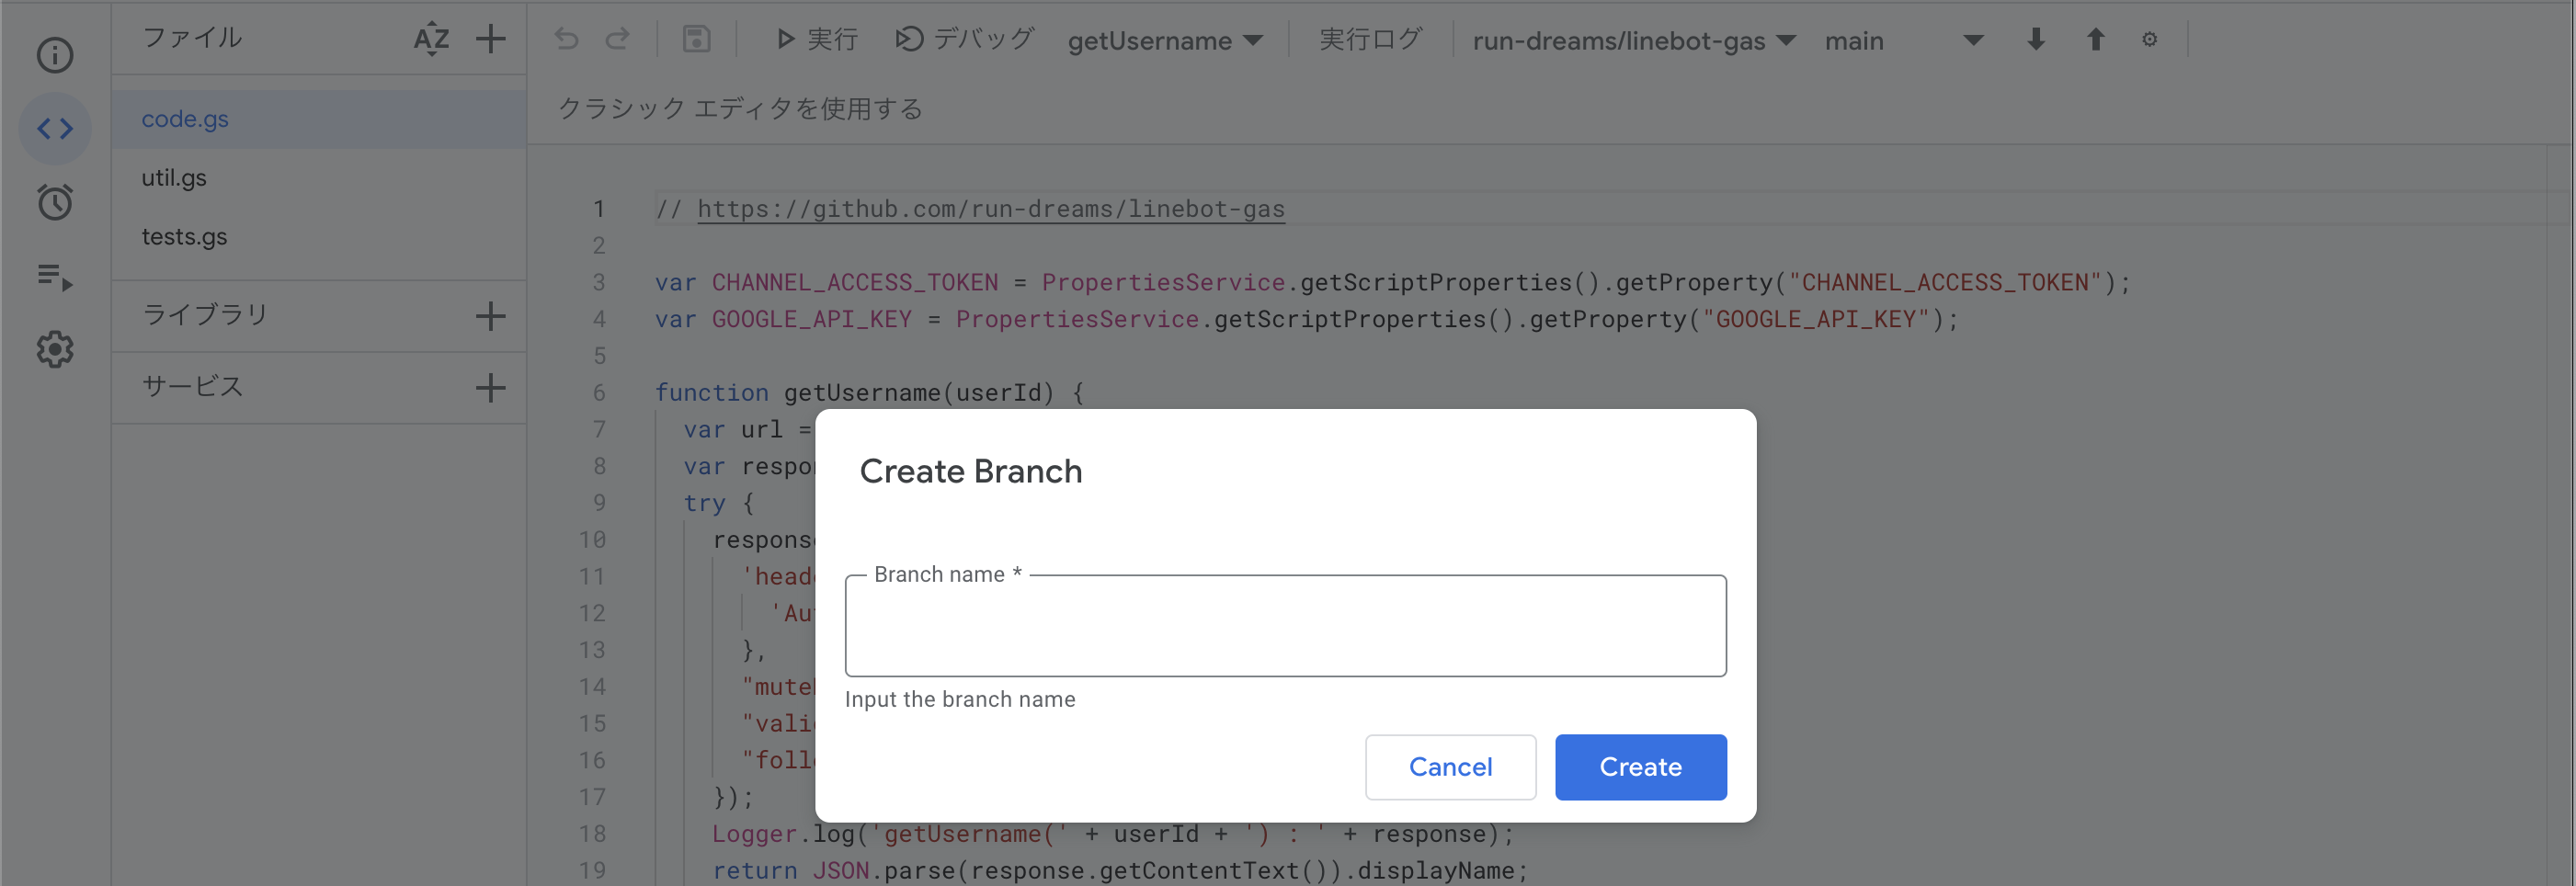
Task: Run the function with 実行 button
Action: [x=817, y=39]
